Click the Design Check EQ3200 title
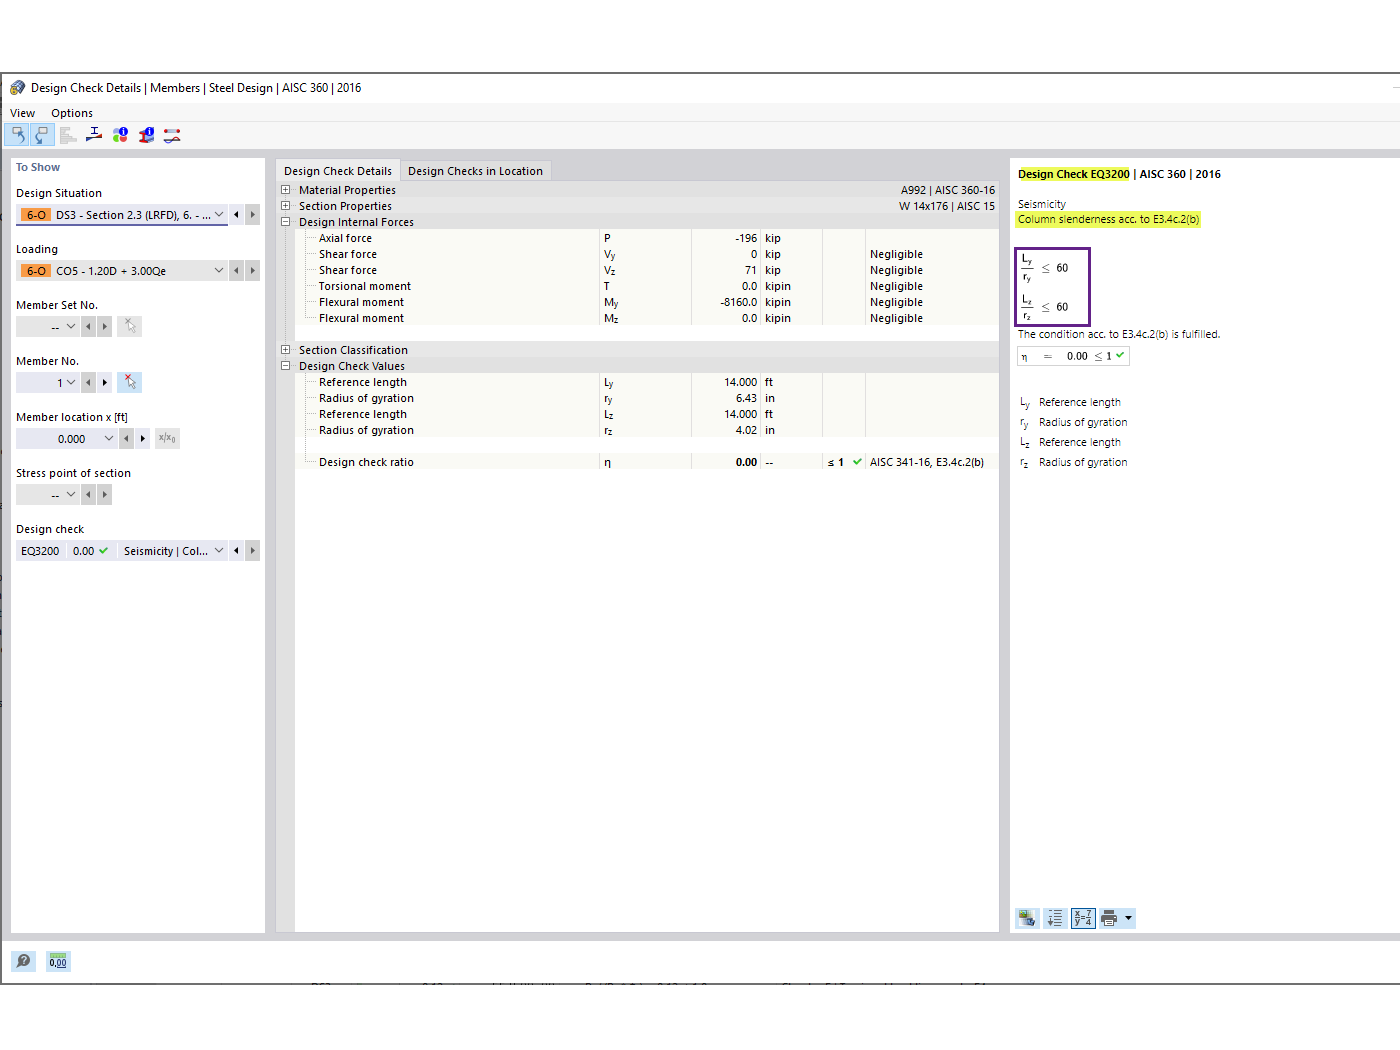Viewport: 1400px width, 1050px height. (x=1073, y=174)
